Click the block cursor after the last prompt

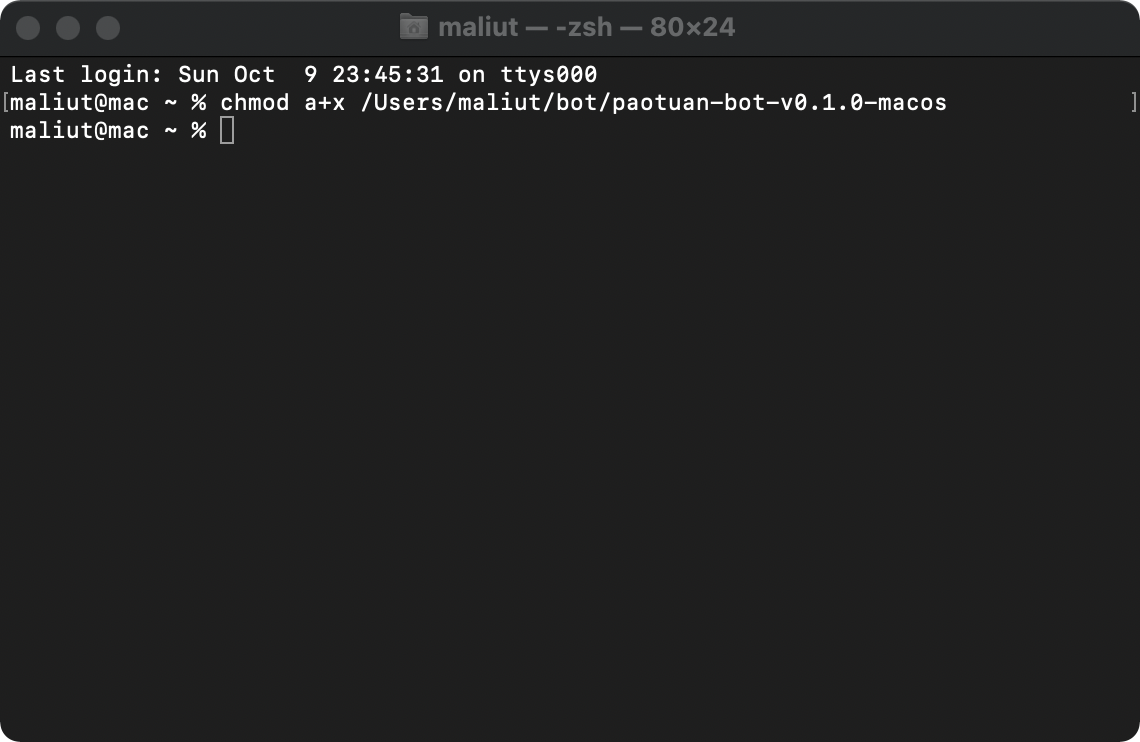227,131
